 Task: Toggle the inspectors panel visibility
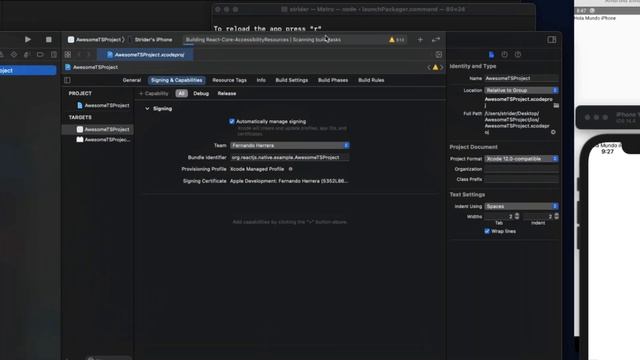point(551,40)
